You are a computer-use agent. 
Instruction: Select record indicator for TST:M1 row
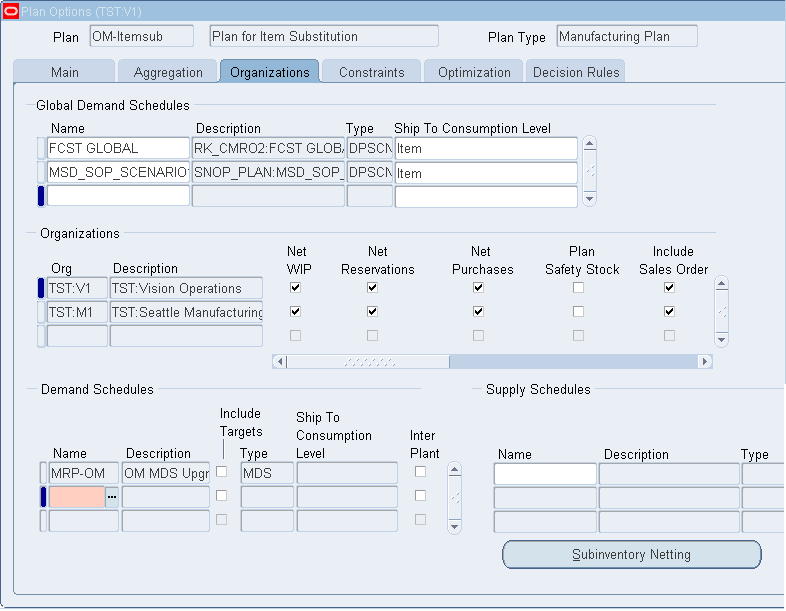click(x=41, y=312)
